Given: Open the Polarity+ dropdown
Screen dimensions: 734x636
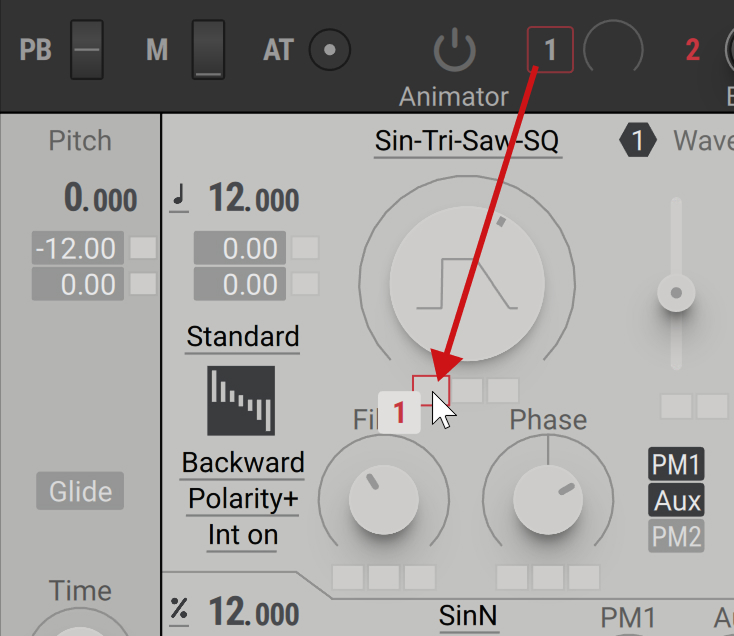Looking at the screenshot, I should coord(242,499).
